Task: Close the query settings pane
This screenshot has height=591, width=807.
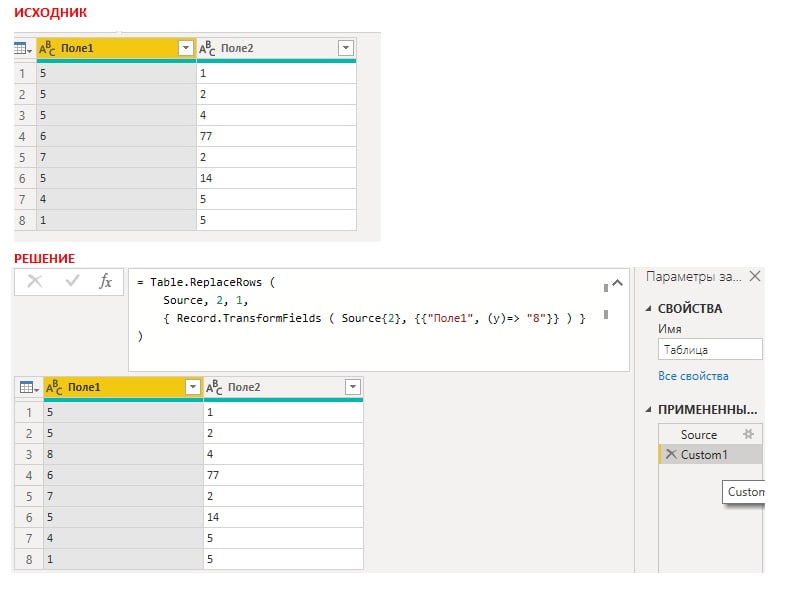Action: (755, 276)
